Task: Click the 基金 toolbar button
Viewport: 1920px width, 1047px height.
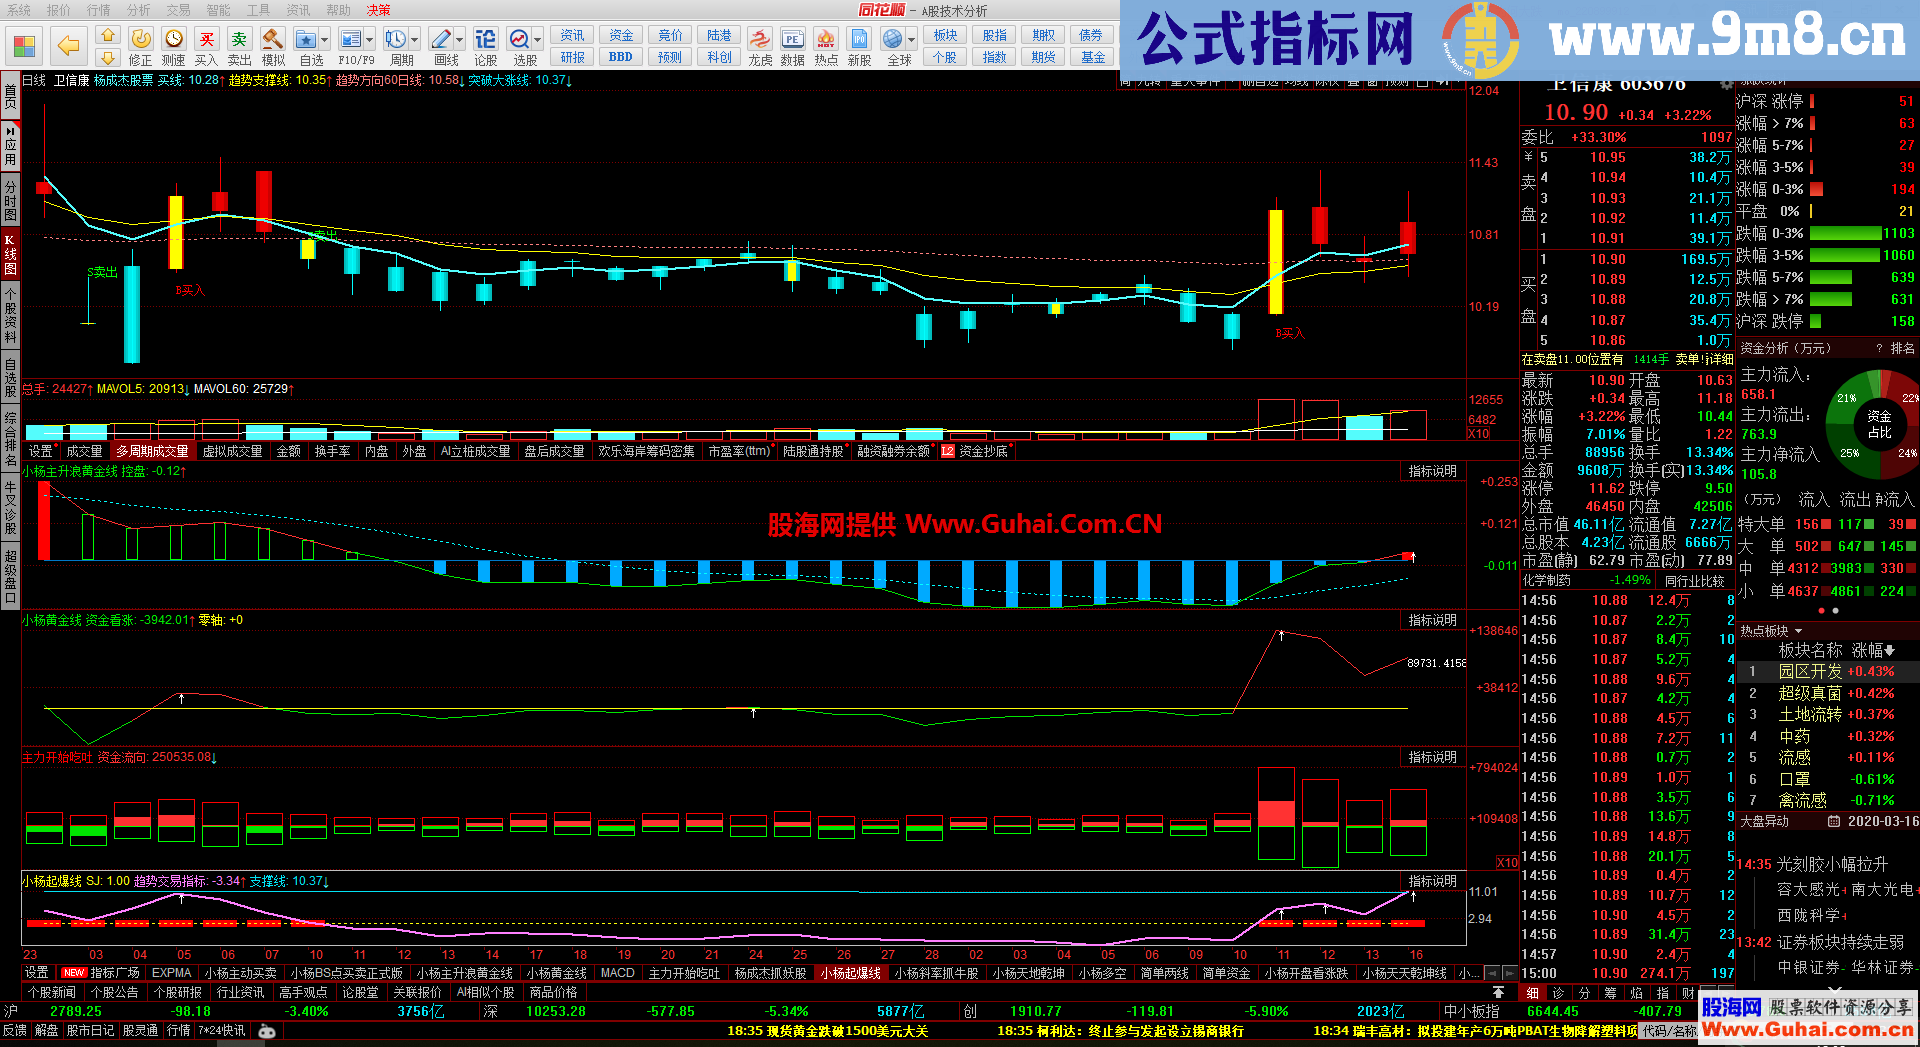Action: [1093, 57]
